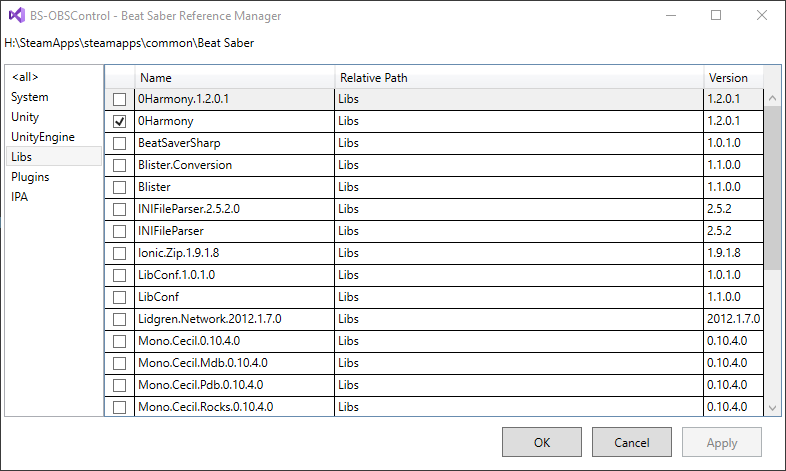Click the Lidgren.Network.2012.1.7.0 name cell

coord(235,320)
